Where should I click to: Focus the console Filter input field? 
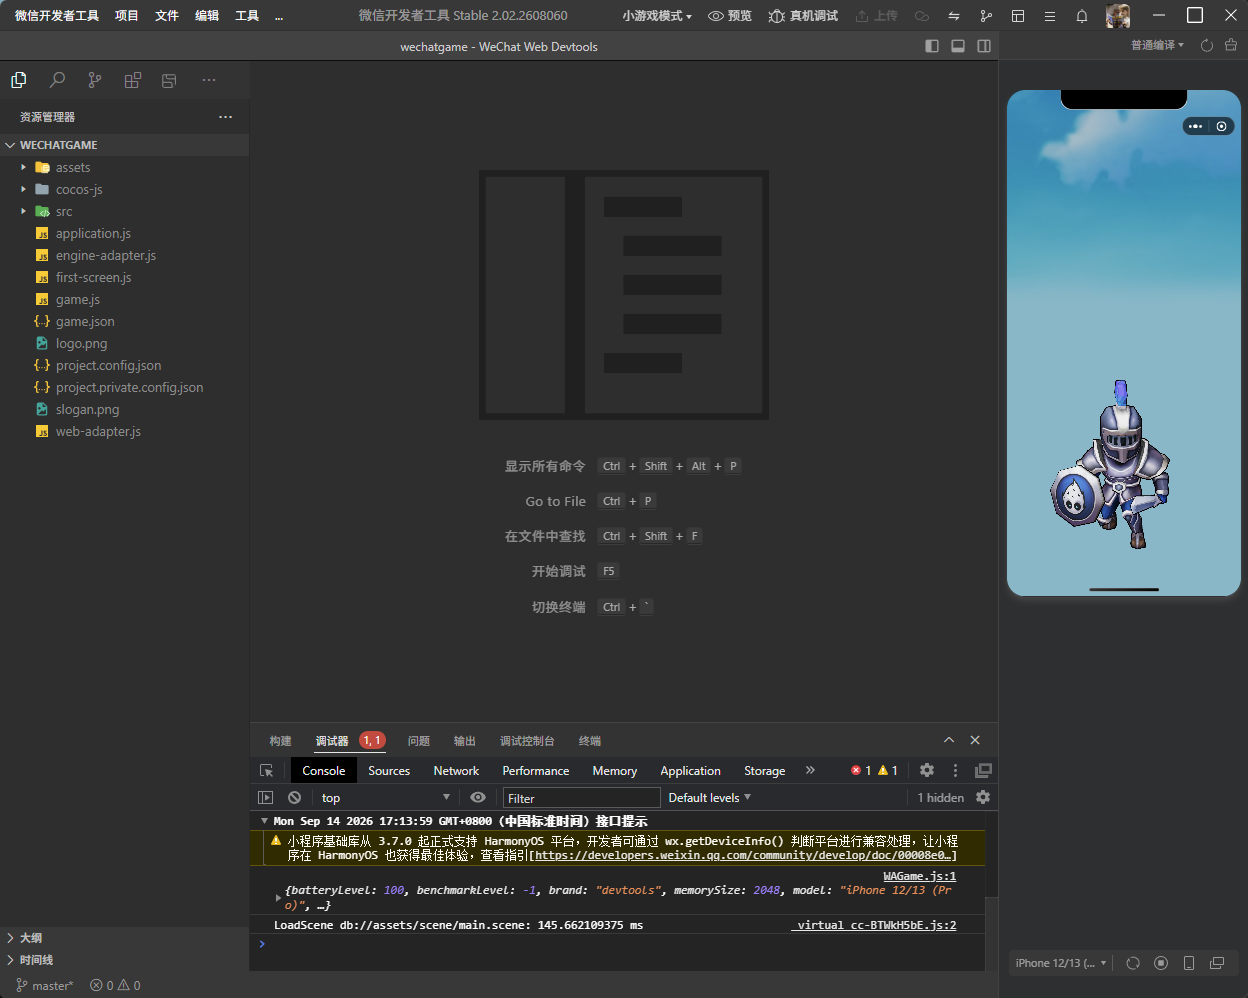582,798
